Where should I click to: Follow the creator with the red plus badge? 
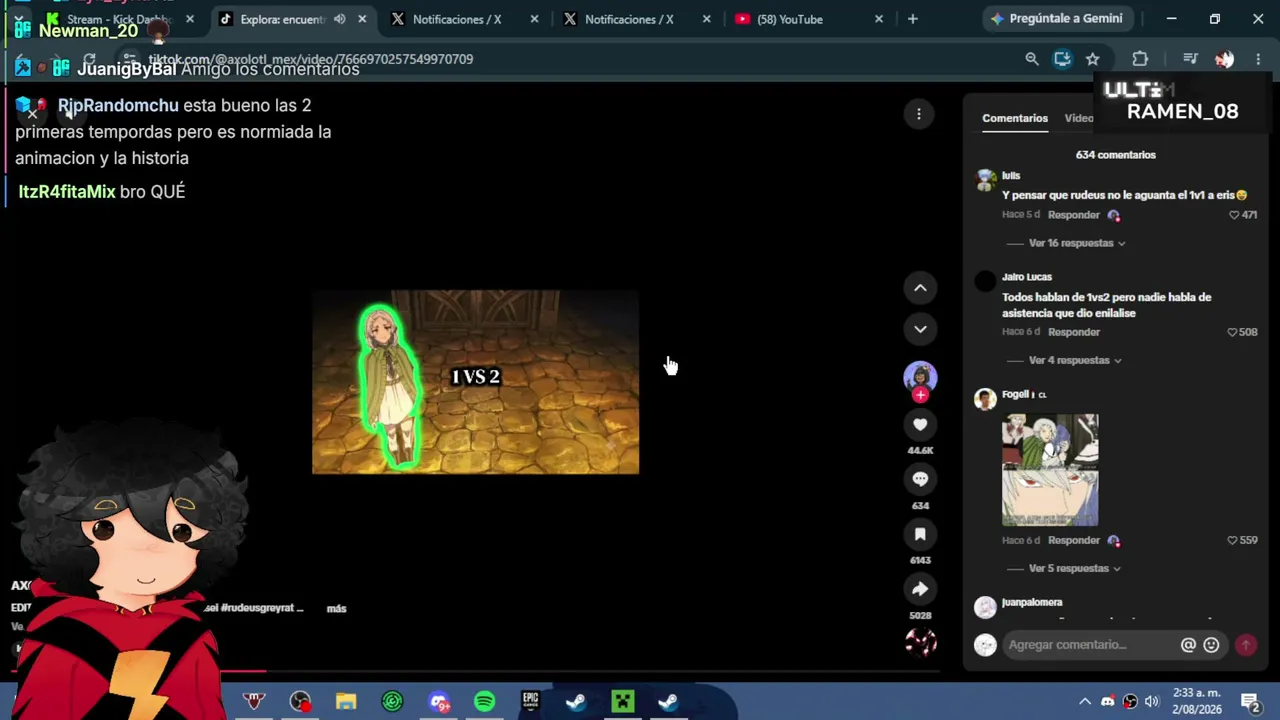click(920, 395)
